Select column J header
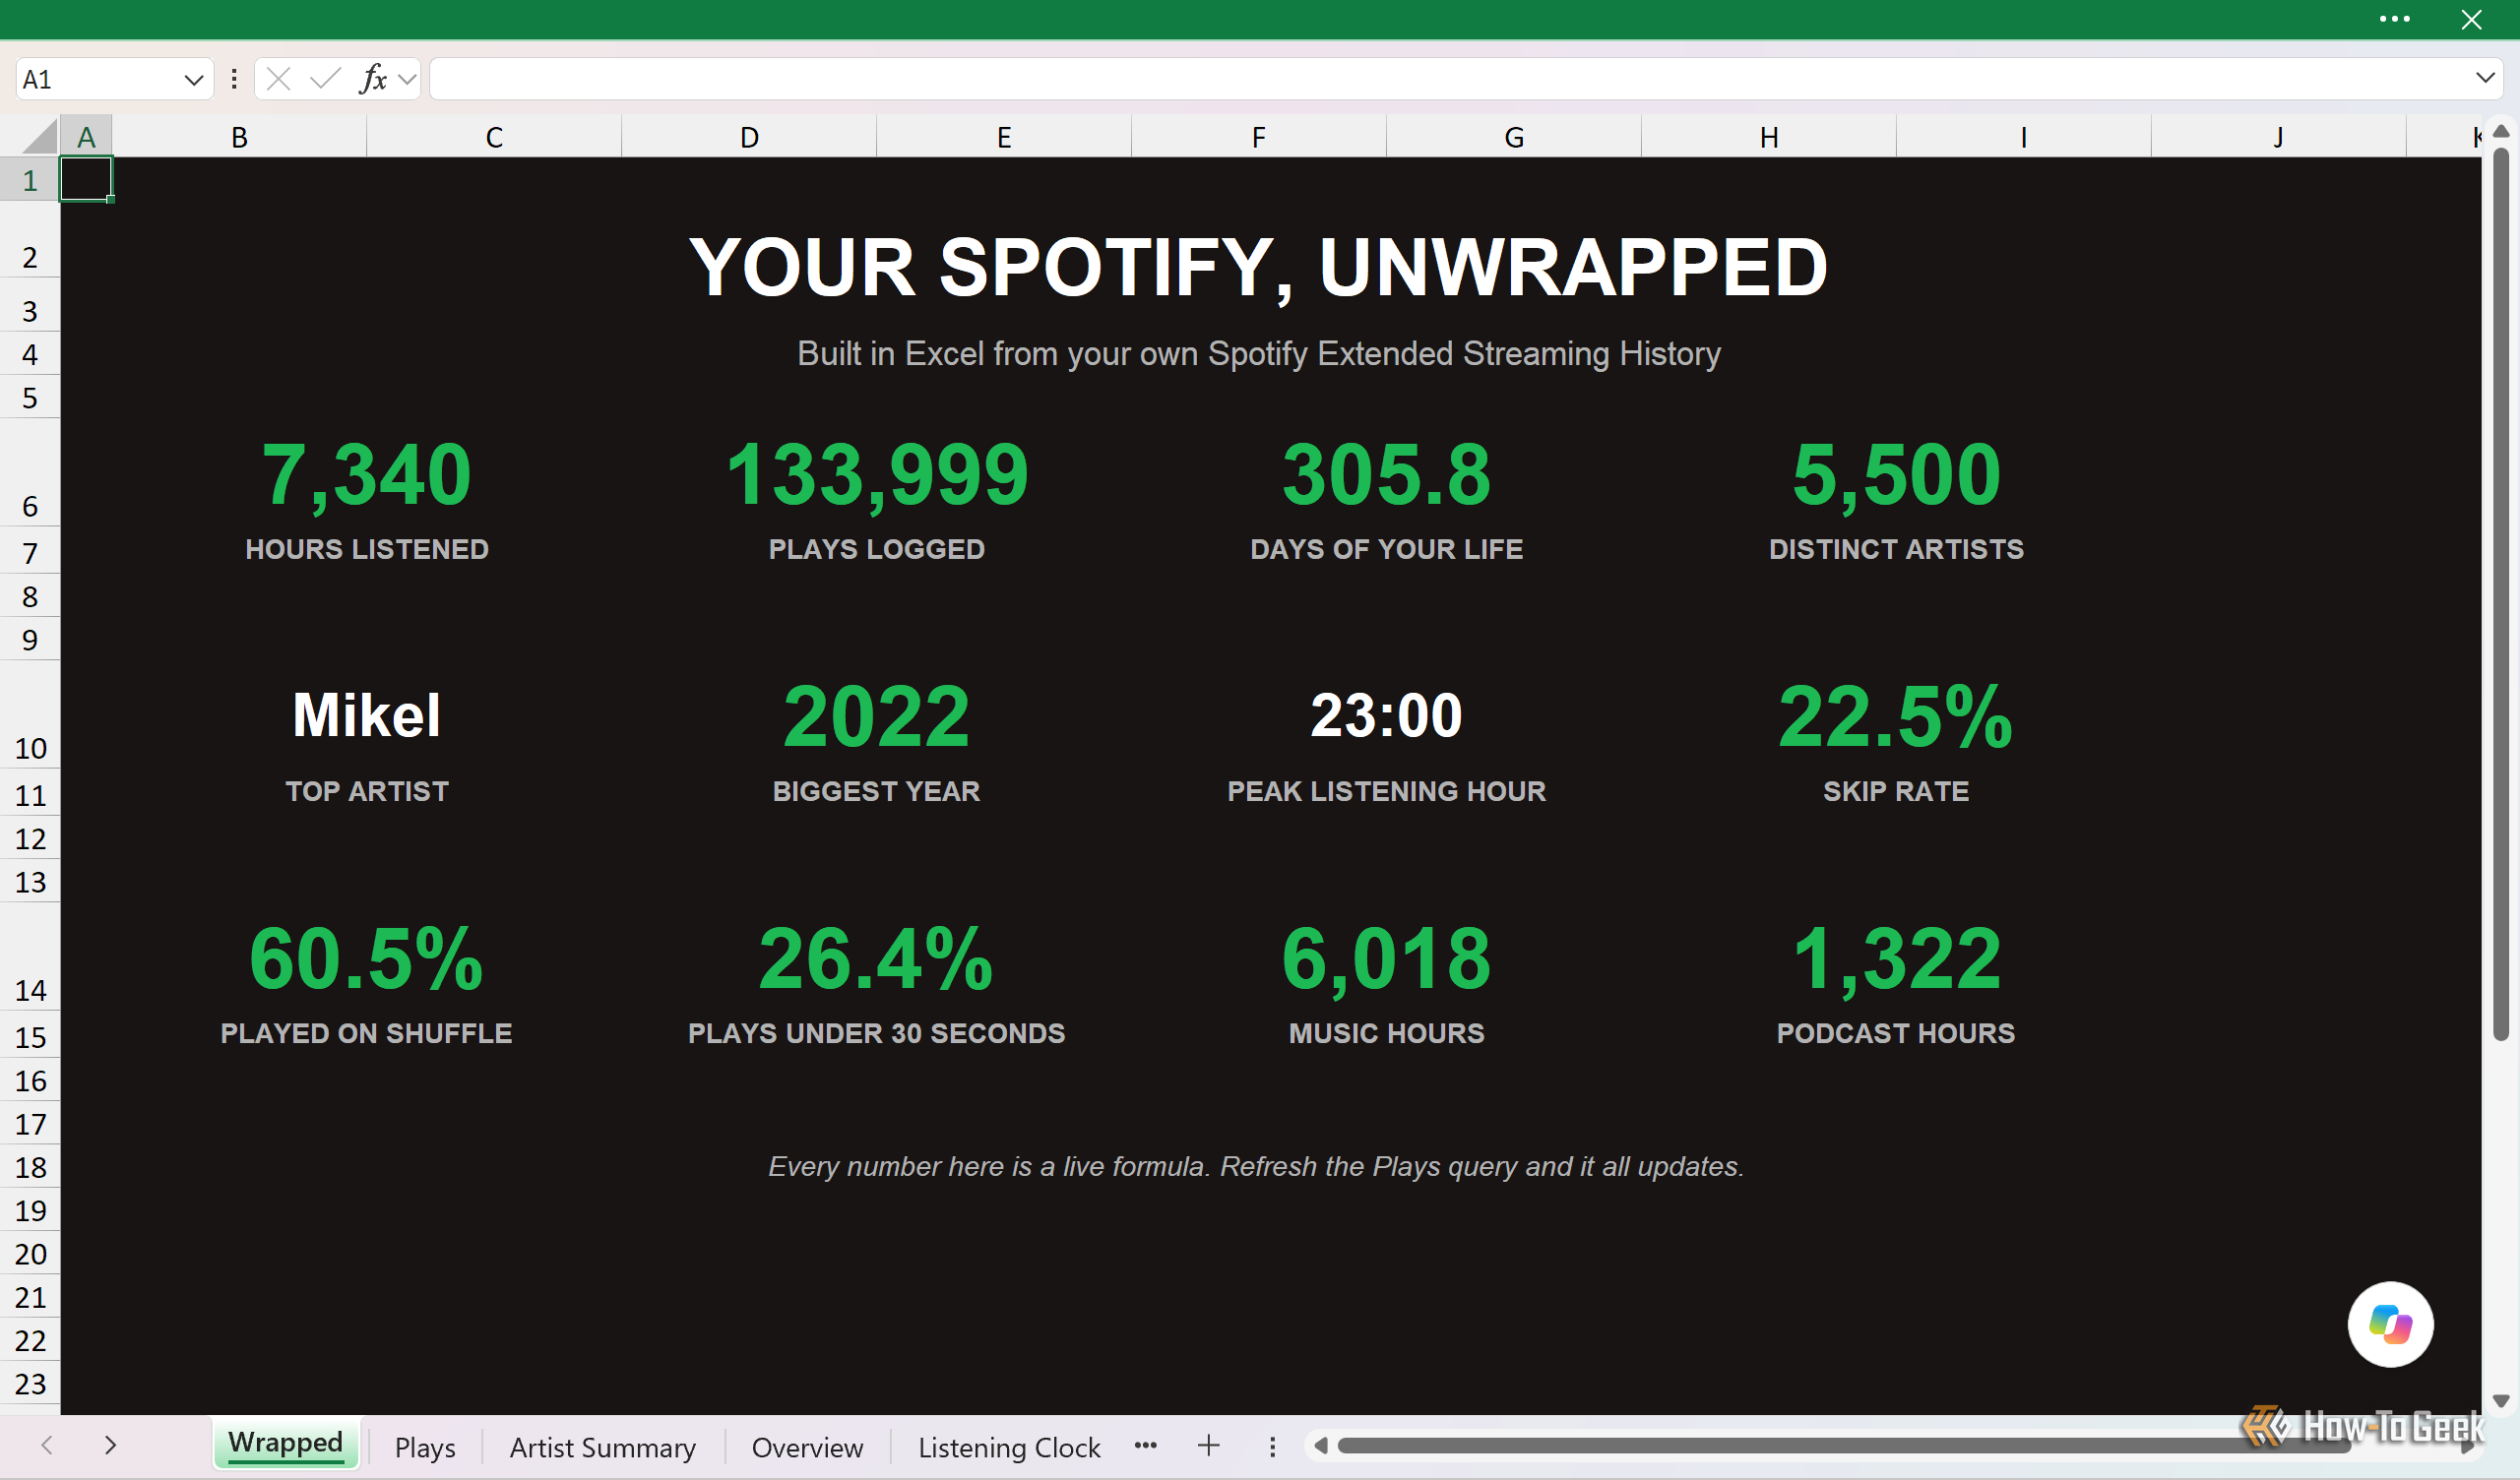 [x=2278, y=137]
